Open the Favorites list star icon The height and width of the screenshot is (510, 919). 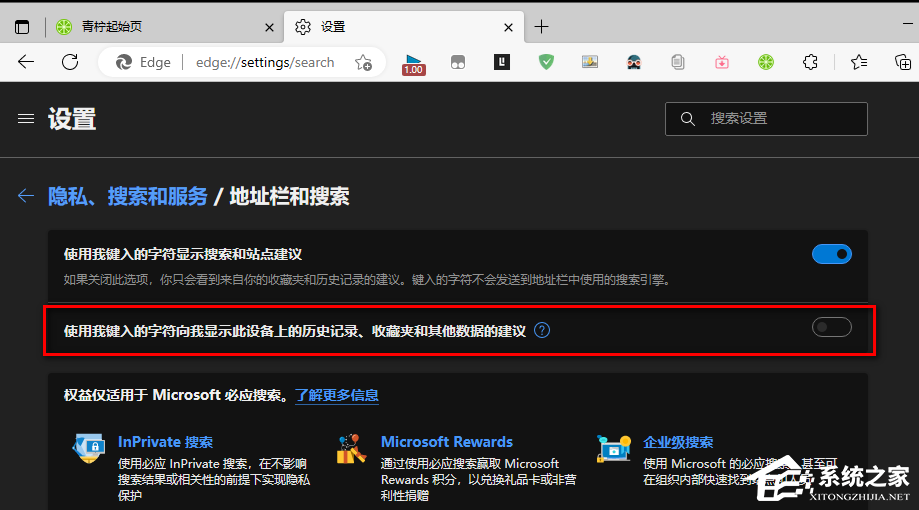859,62
